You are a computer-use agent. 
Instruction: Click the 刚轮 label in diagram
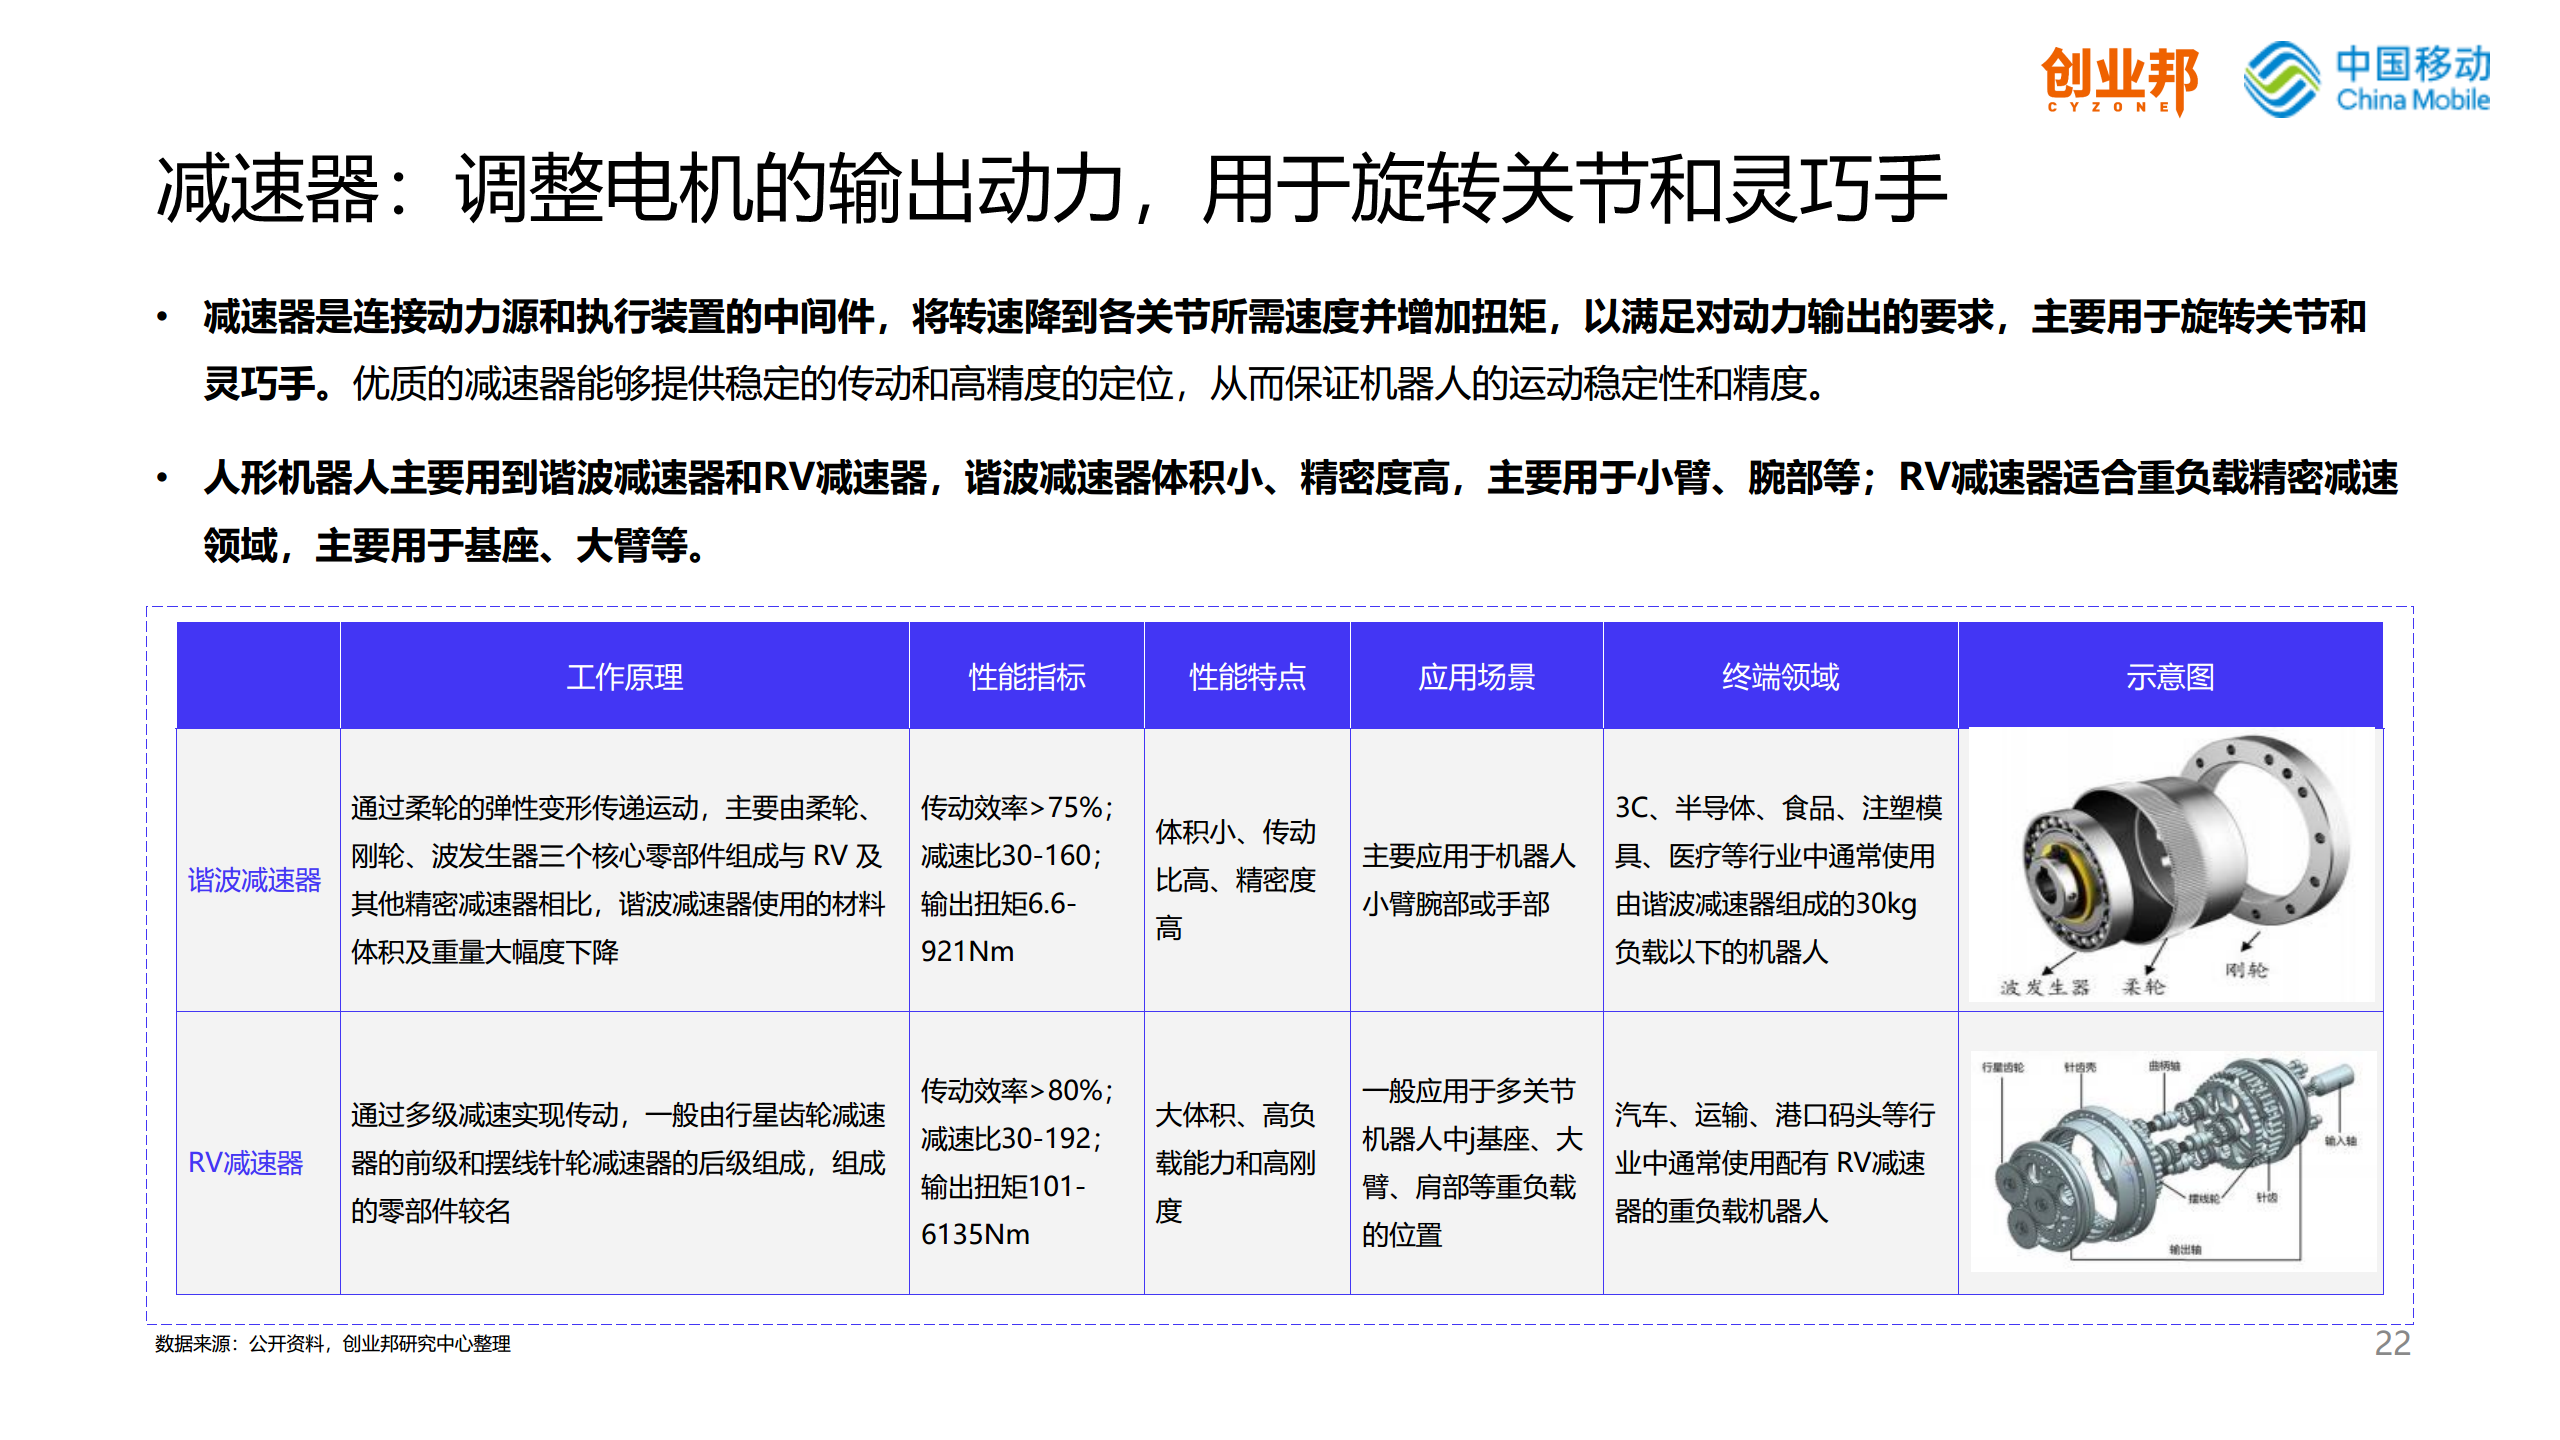click(2246, 970)
